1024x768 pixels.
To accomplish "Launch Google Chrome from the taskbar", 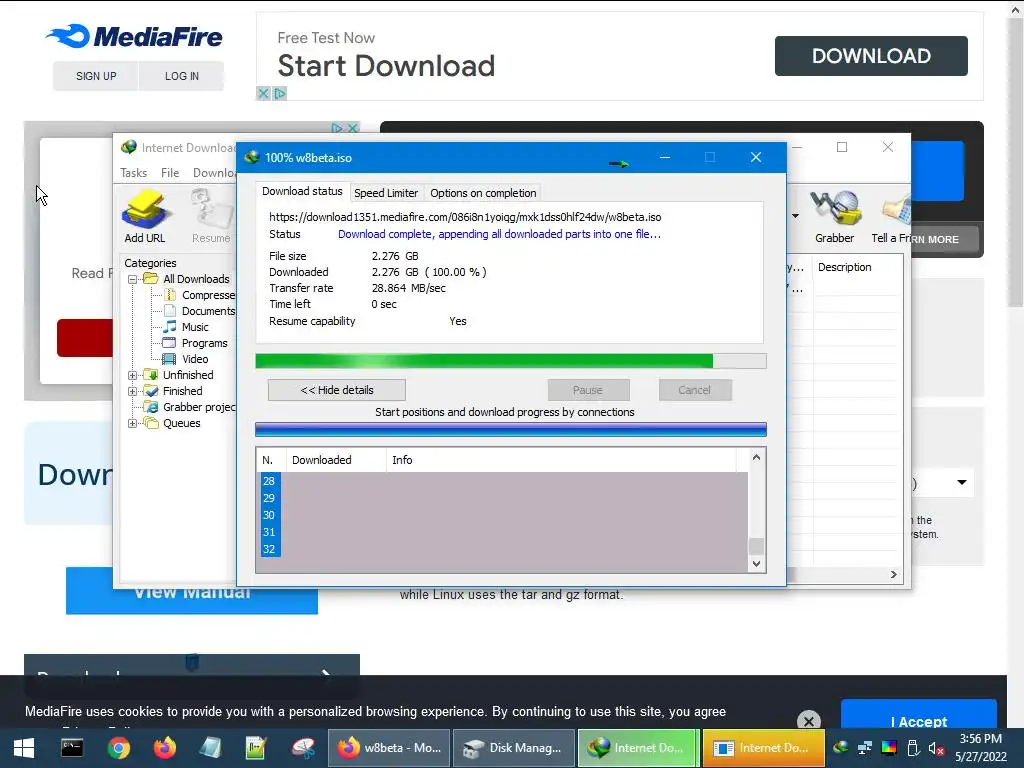I will pos(119,748).
